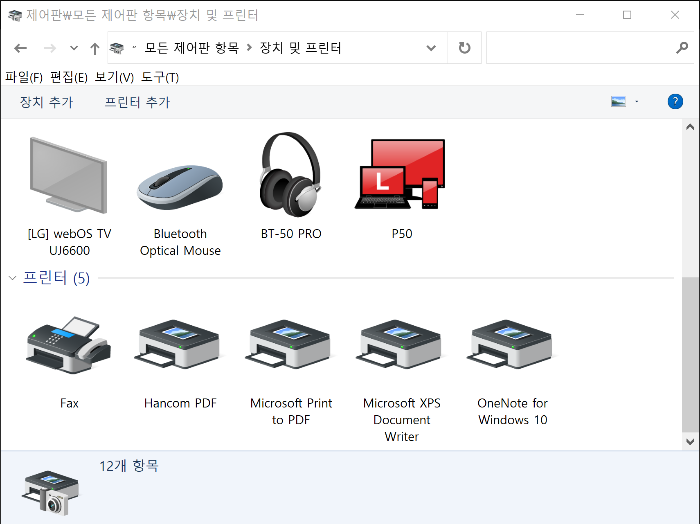Go back with the left arrow
The height and width of the screenshot is (524, 700).
click(21, 48)
